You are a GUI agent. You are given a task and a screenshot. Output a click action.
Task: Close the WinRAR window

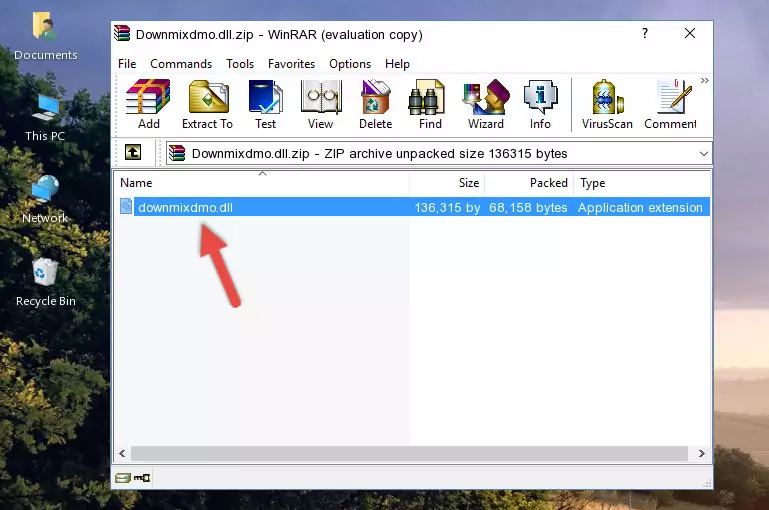pyautogui.click(x=690, y=33)
